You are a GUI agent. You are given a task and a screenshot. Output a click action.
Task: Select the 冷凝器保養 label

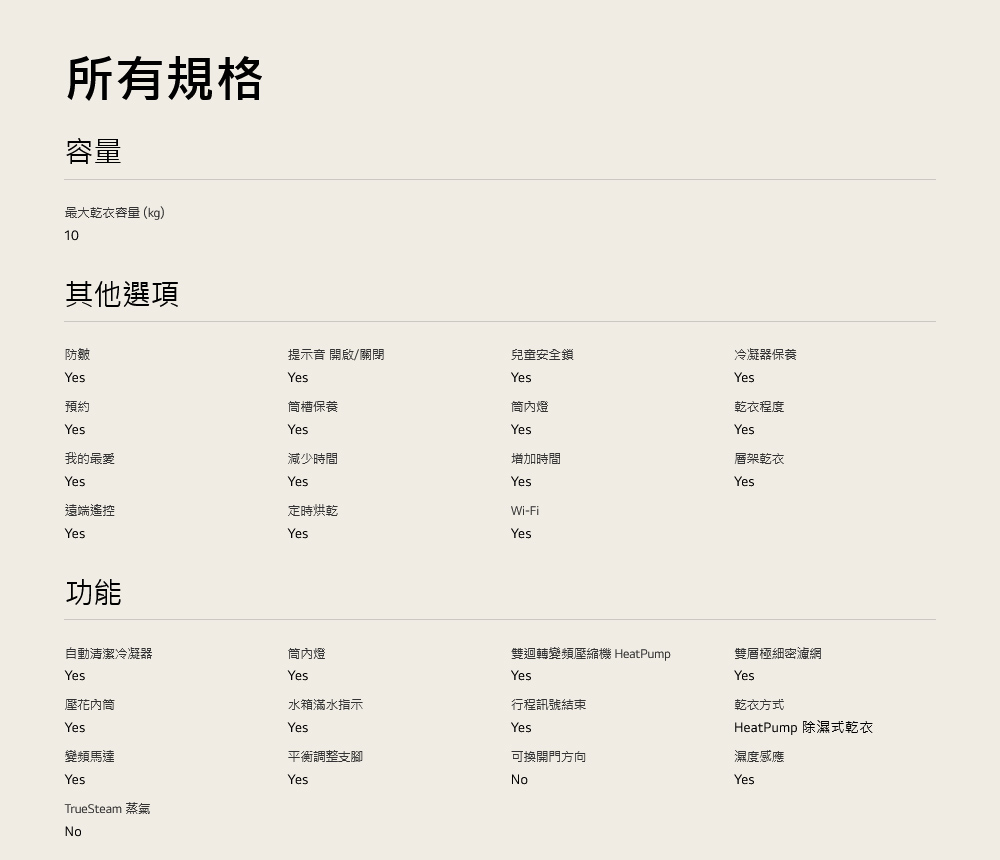click(x=765, y=355)
